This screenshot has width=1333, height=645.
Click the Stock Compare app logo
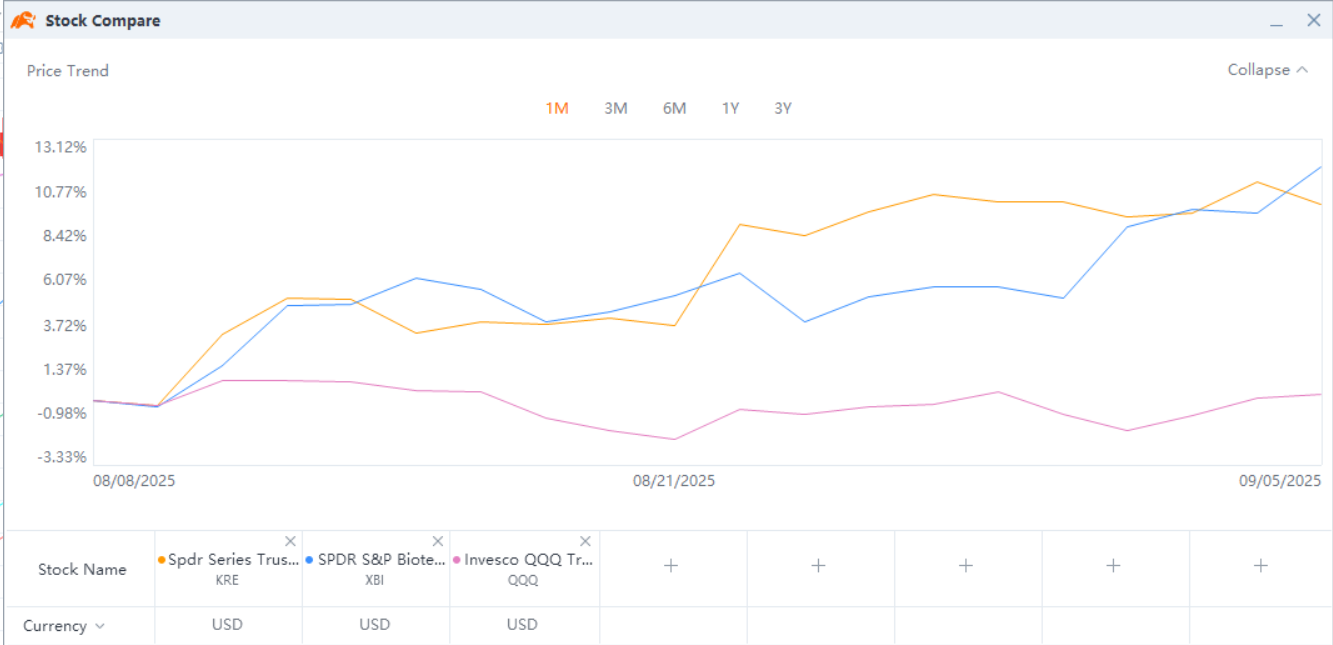coord(23,20)
